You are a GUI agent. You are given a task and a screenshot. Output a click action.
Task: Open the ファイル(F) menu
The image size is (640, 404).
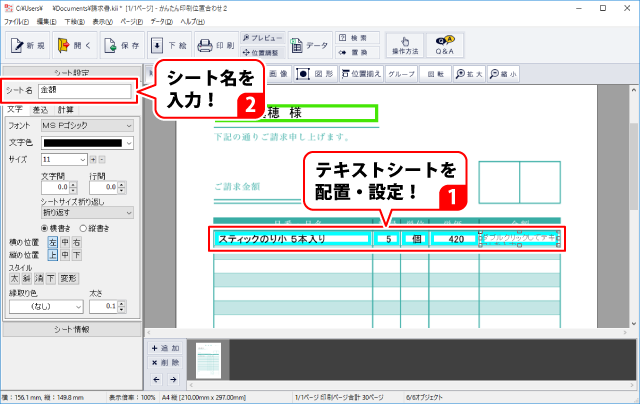pos(16,22)
